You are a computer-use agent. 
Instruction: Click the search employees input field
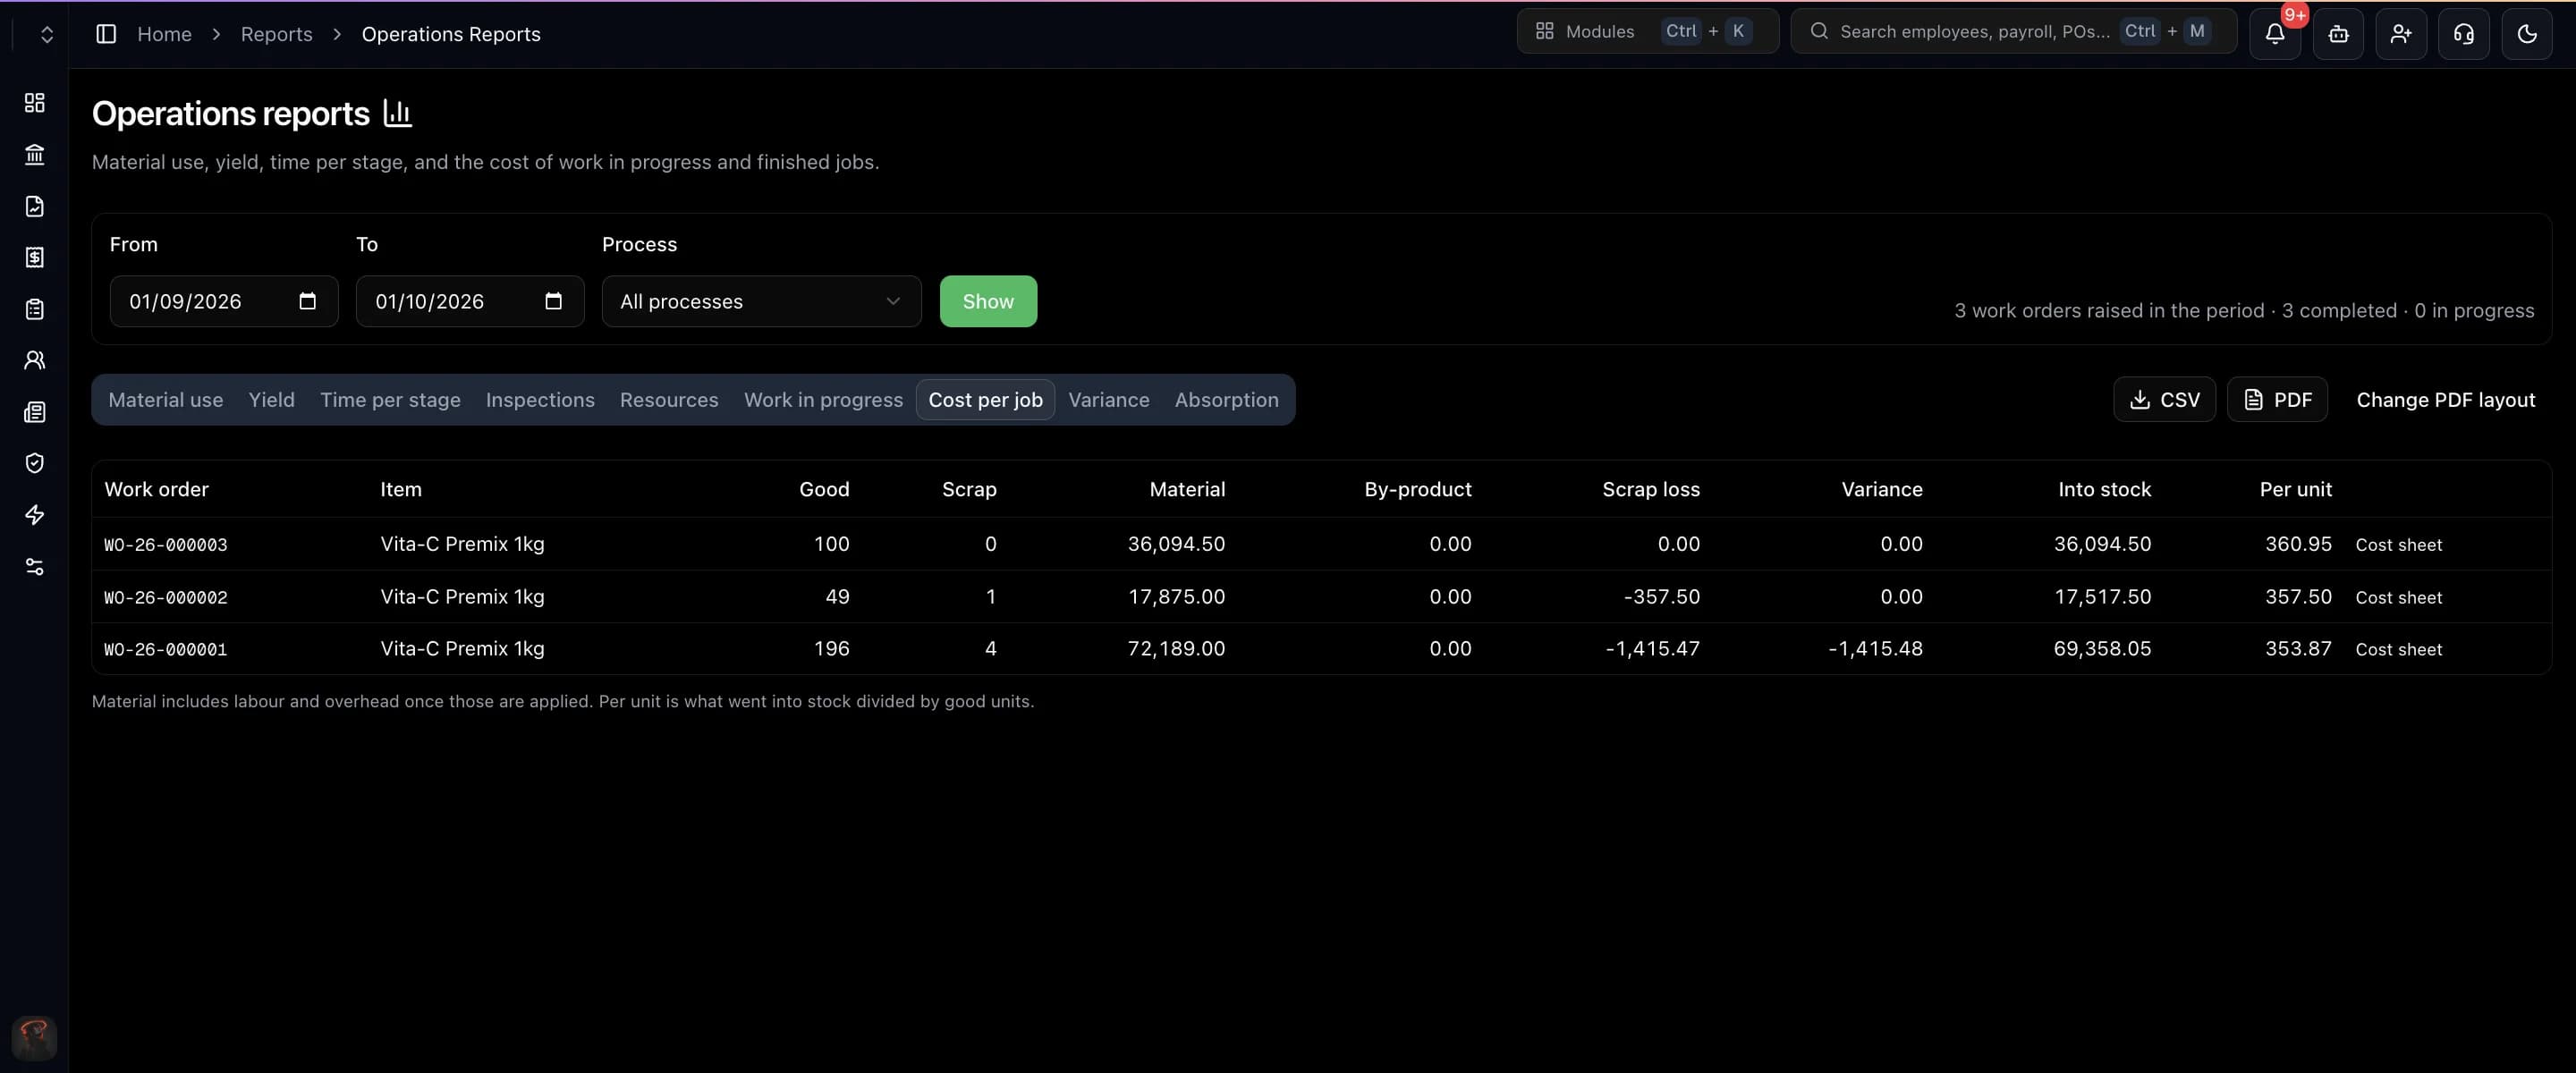[2013, 31]
